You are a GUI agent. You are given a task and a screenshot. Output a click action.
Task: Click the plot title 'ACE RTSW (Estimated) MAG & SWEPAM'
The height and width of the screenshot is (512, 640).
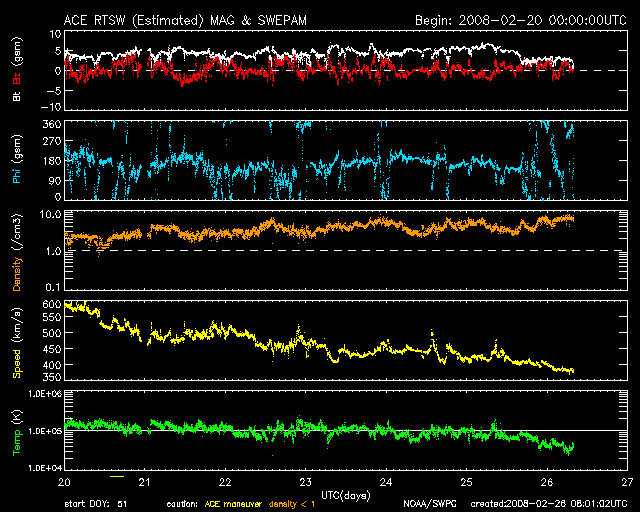(x=185, y=20)
